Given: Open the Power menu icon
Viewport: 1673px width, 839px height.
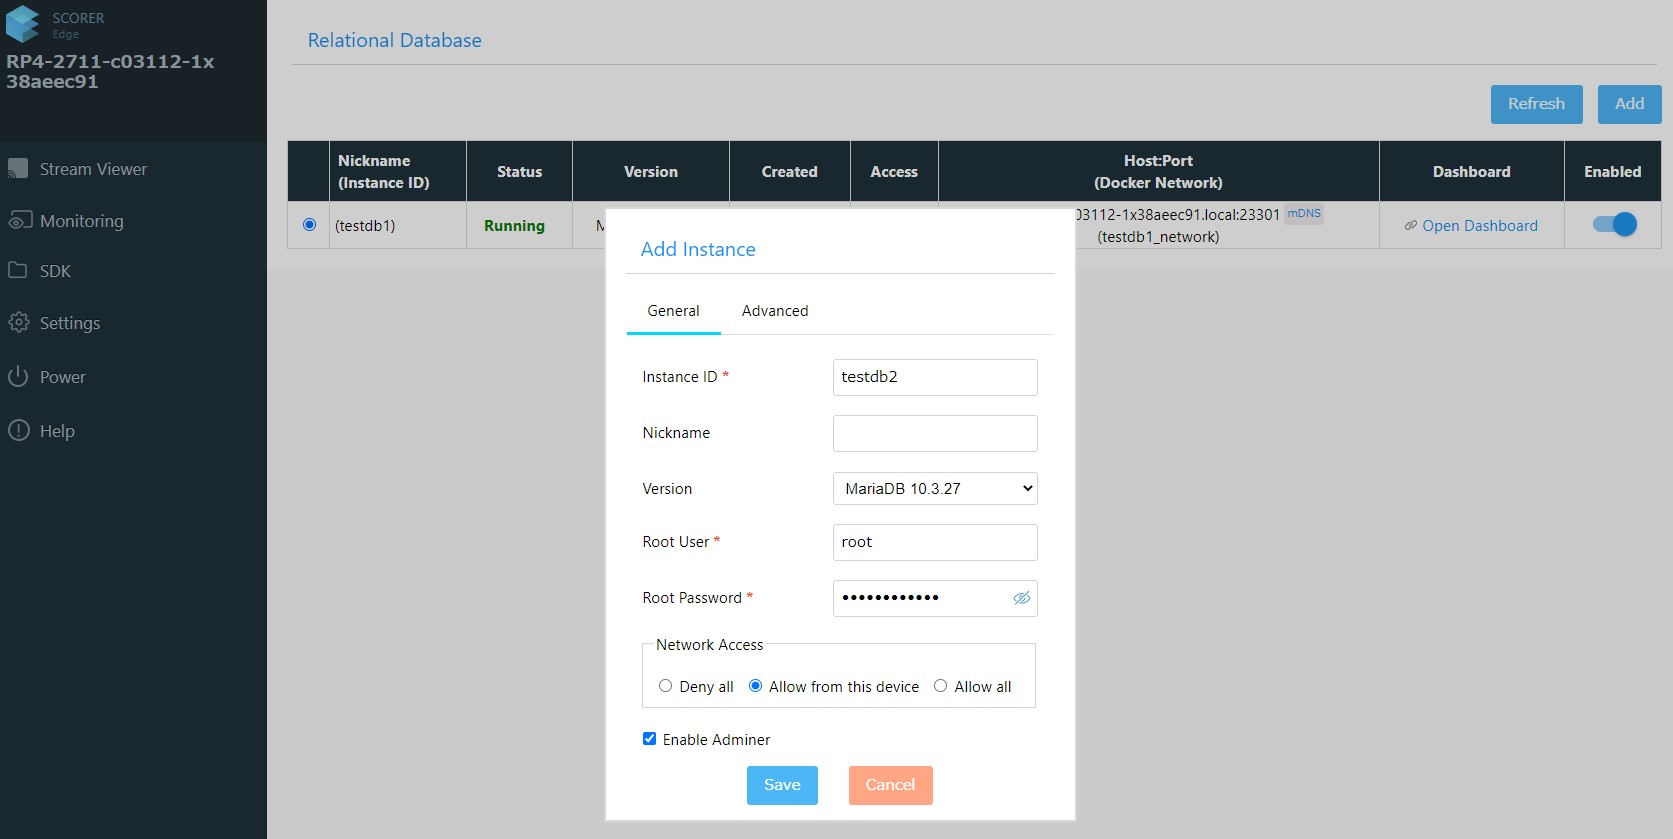Looking at the screenshot, I should click(x=18, y=377).
